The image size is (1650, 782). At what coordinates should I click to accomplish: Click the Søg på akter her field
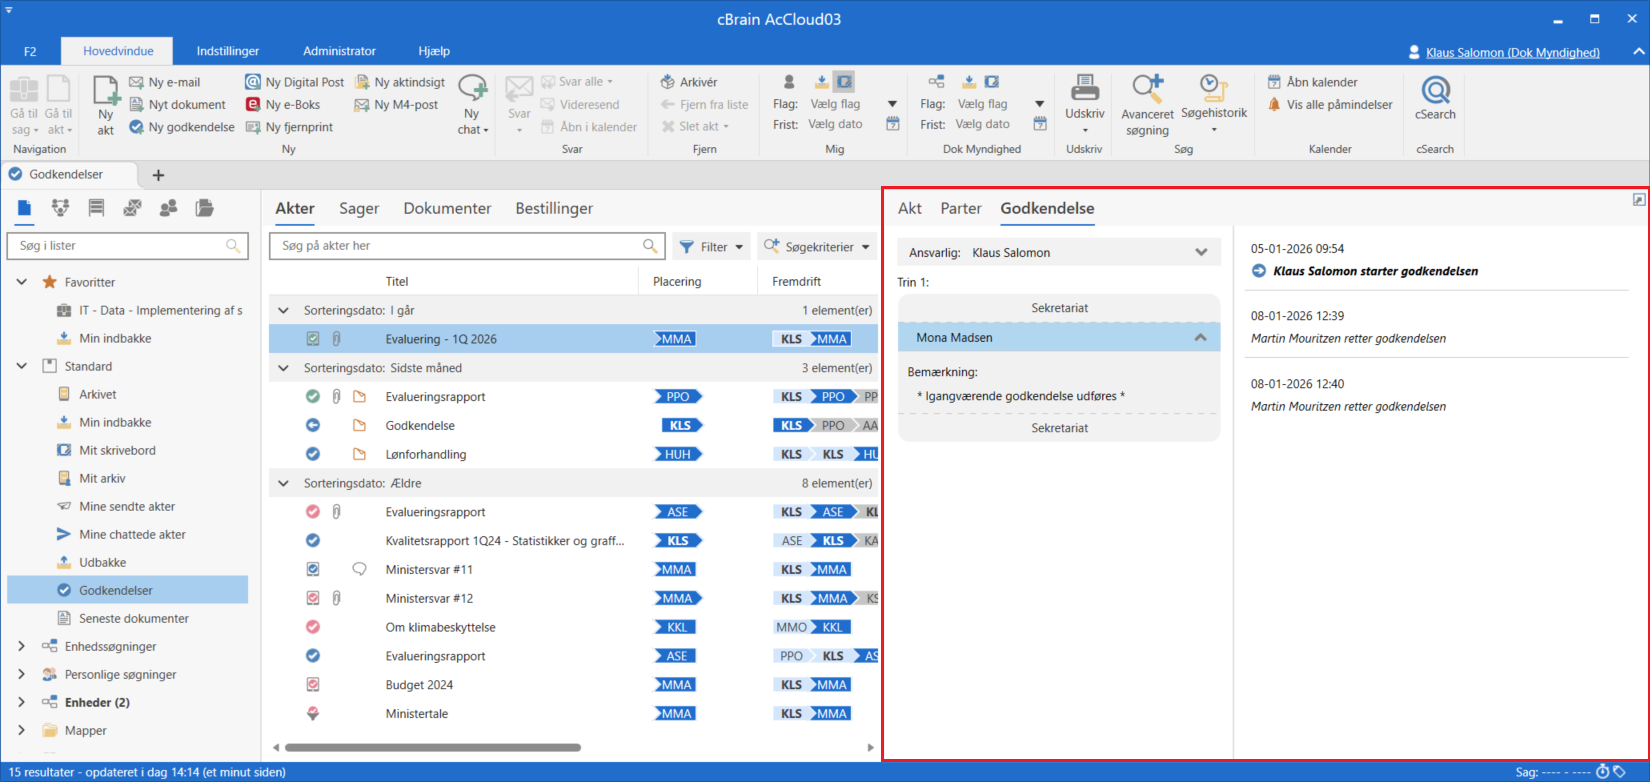(466, 245)
